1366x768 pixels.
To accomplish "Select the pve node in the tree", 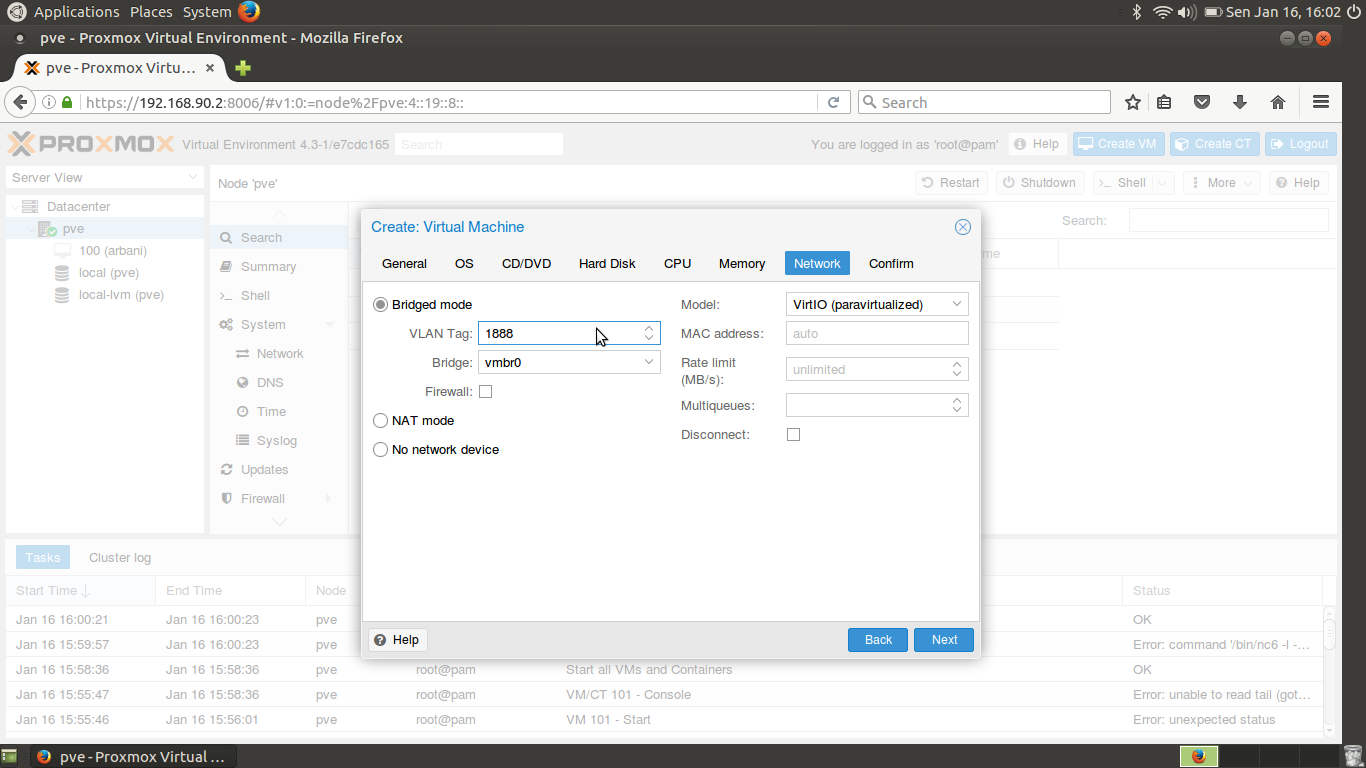I will [x=73, y=228].
